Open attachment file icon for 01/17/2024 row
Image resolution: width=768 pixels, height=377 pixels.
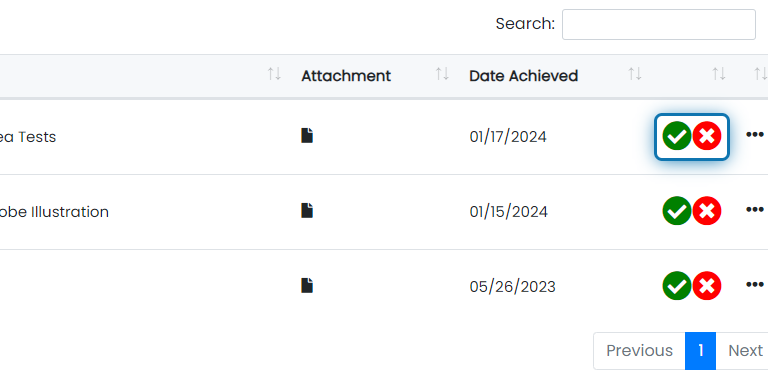(307, 136)
